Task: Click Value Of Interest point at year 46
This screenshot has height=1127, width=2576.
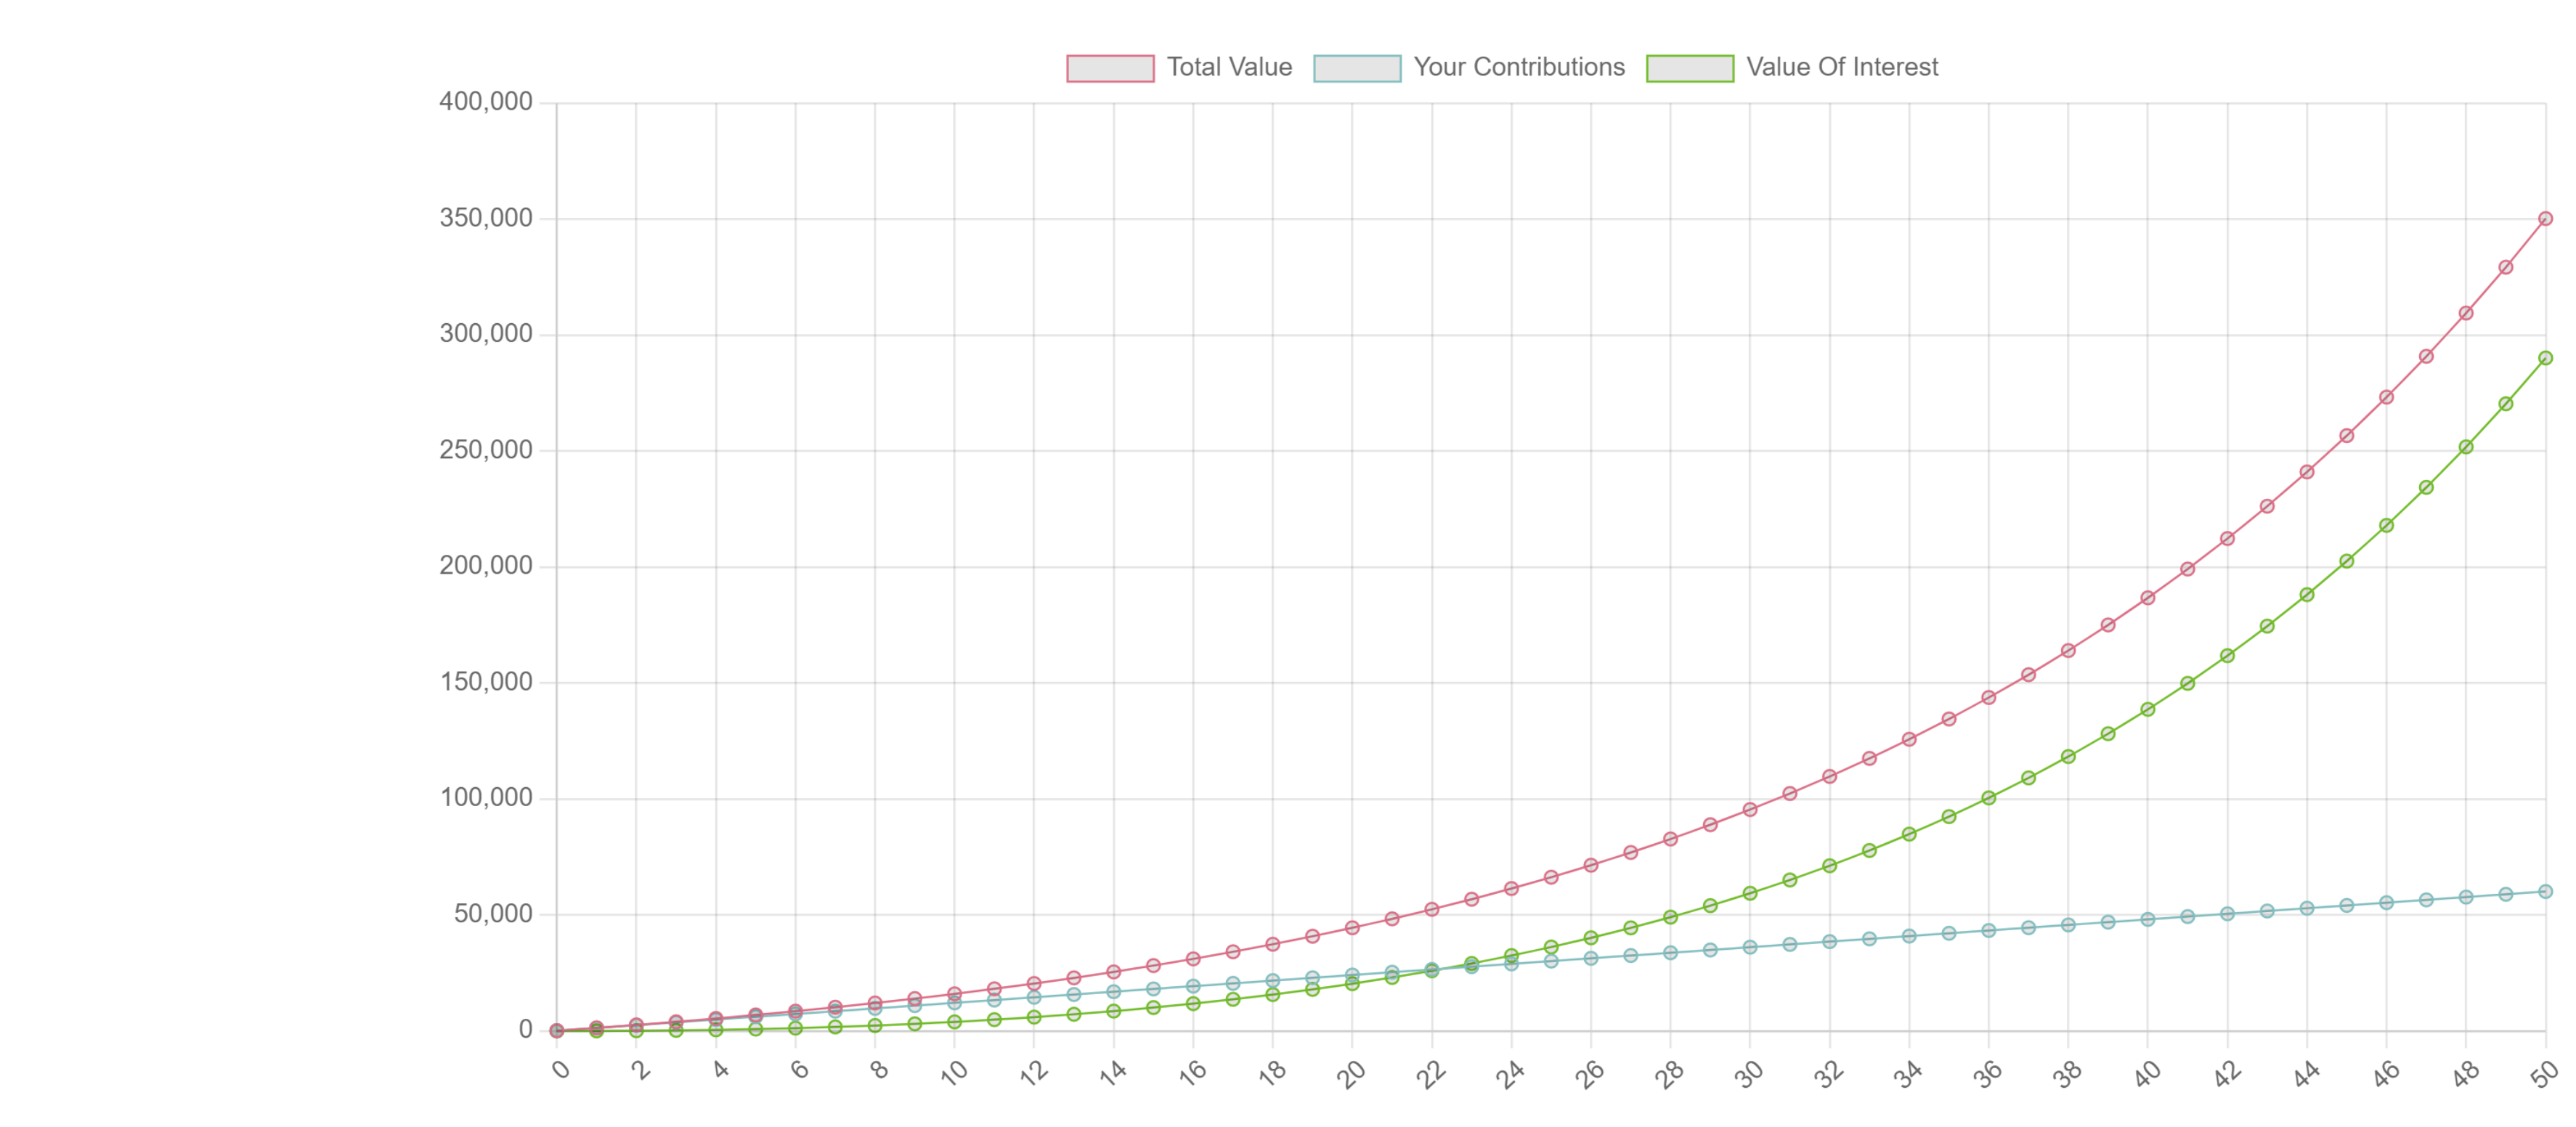Action: point(2386,526)
